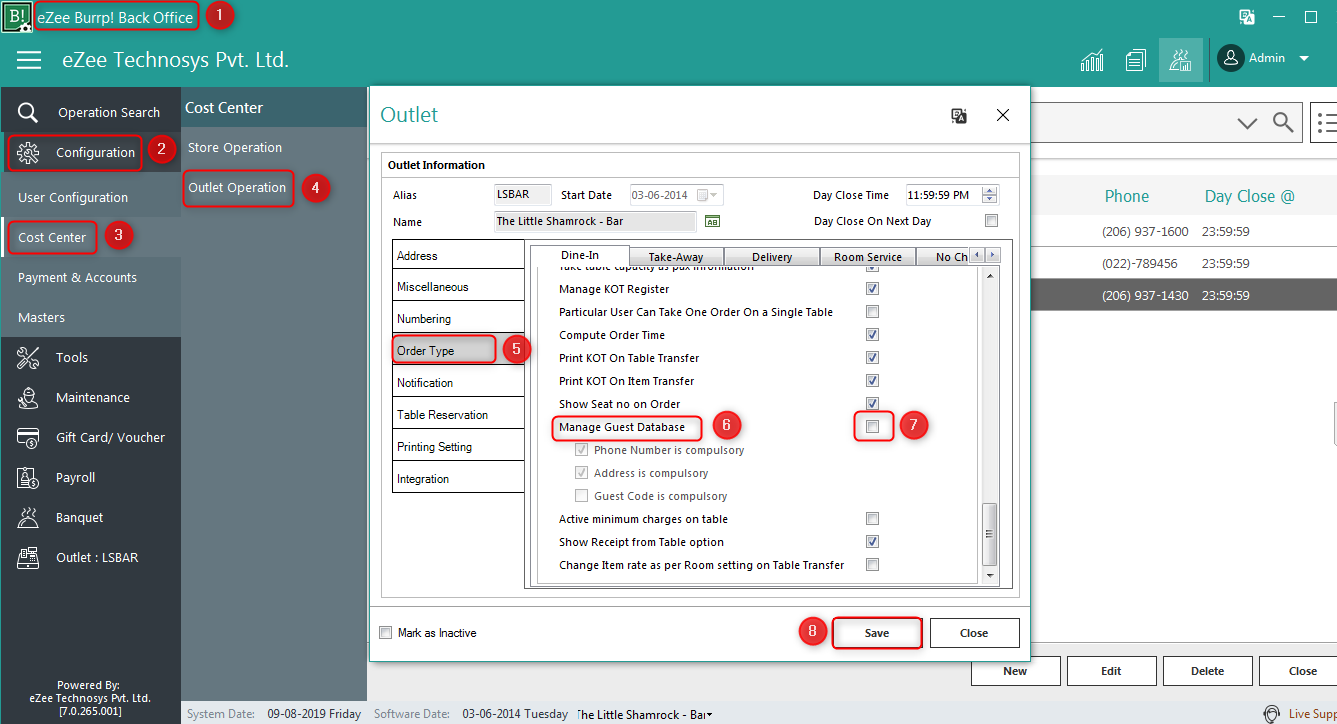The width and height of the screenshot is (1337, 724).
Task: Toggle Print KOT On Table Transfer checkbox
Action: click(872, 358)
